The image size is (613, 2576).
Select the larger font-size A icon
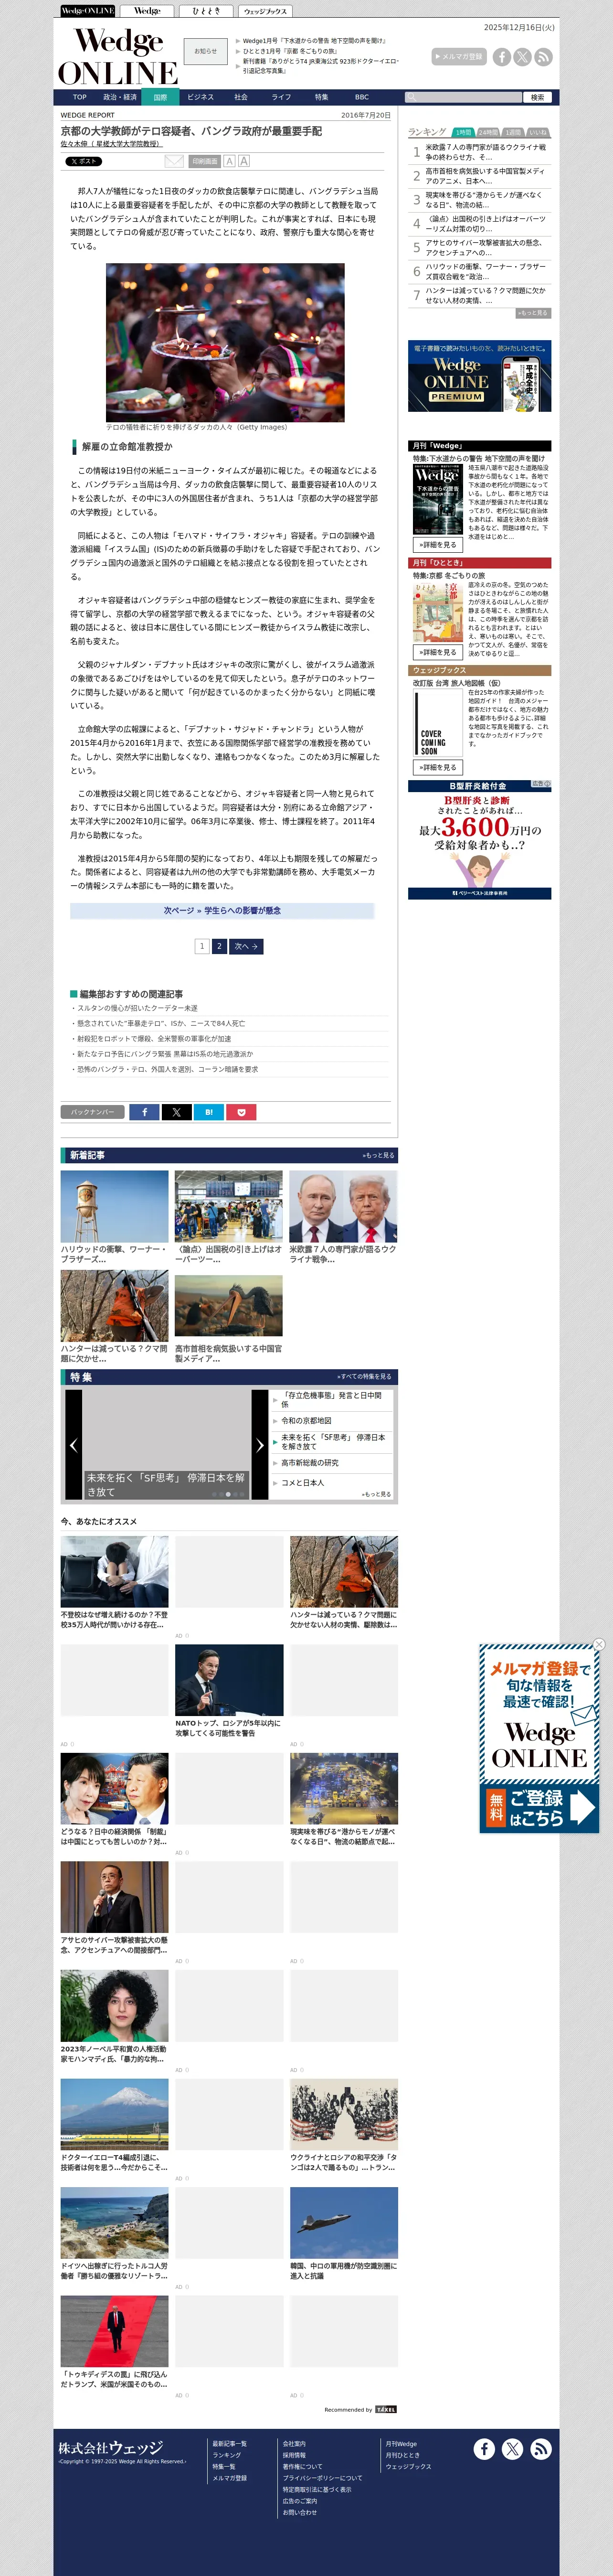[244, 161]
